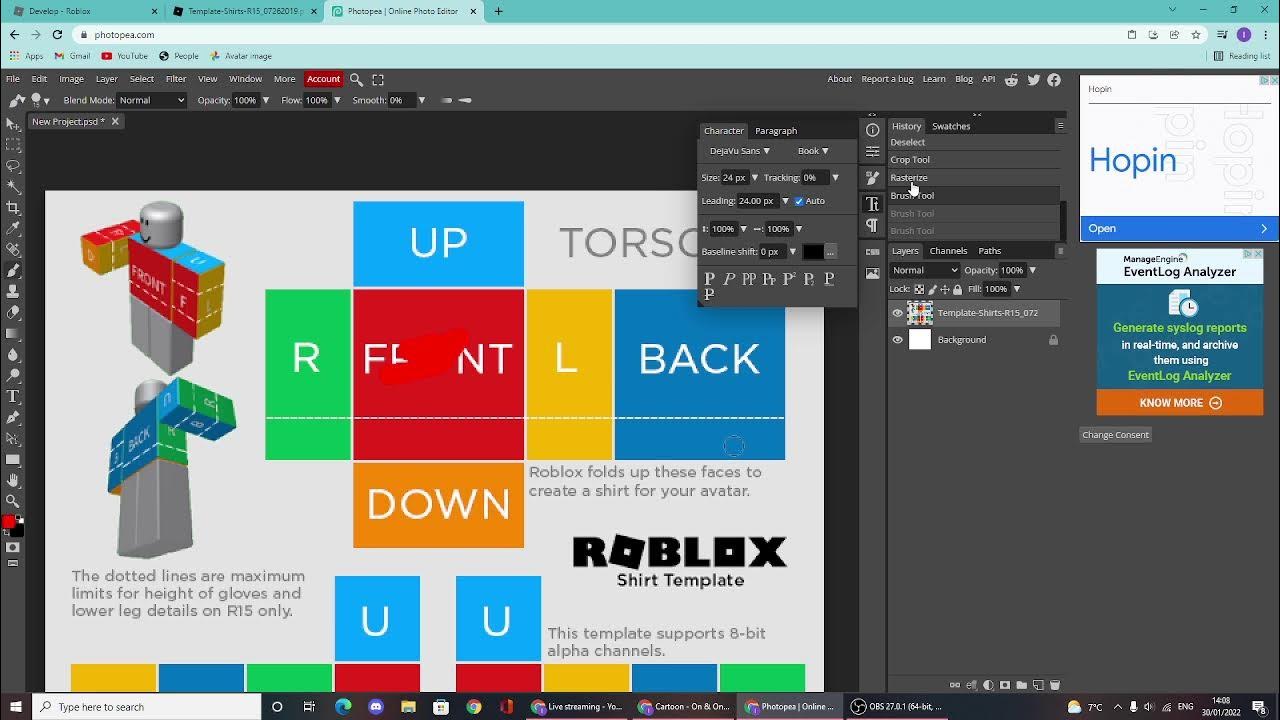Screen dimensions: 1280x720
Task: Switch to the Channels tab
Action: pyautogui.click(x=948, y=251)
